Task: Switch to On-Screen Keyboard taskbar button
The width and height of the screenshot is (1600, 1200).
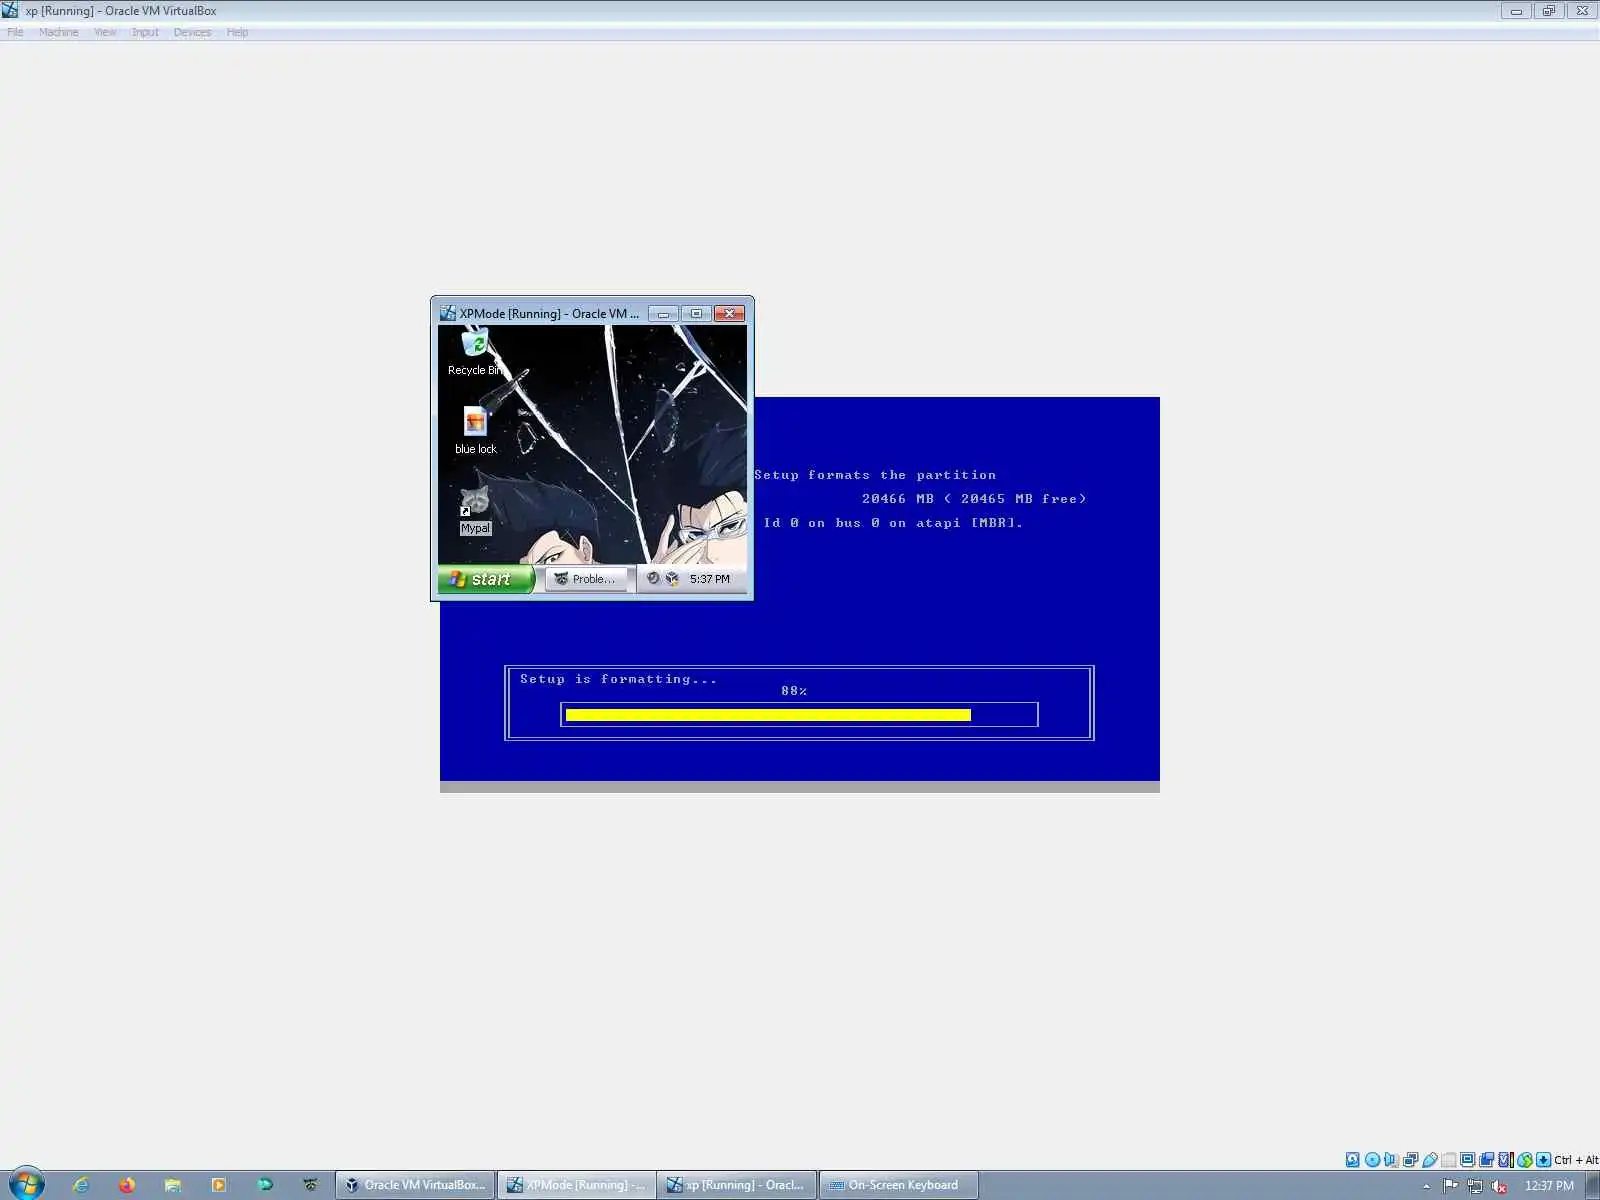Action: tap(899, 1185)
